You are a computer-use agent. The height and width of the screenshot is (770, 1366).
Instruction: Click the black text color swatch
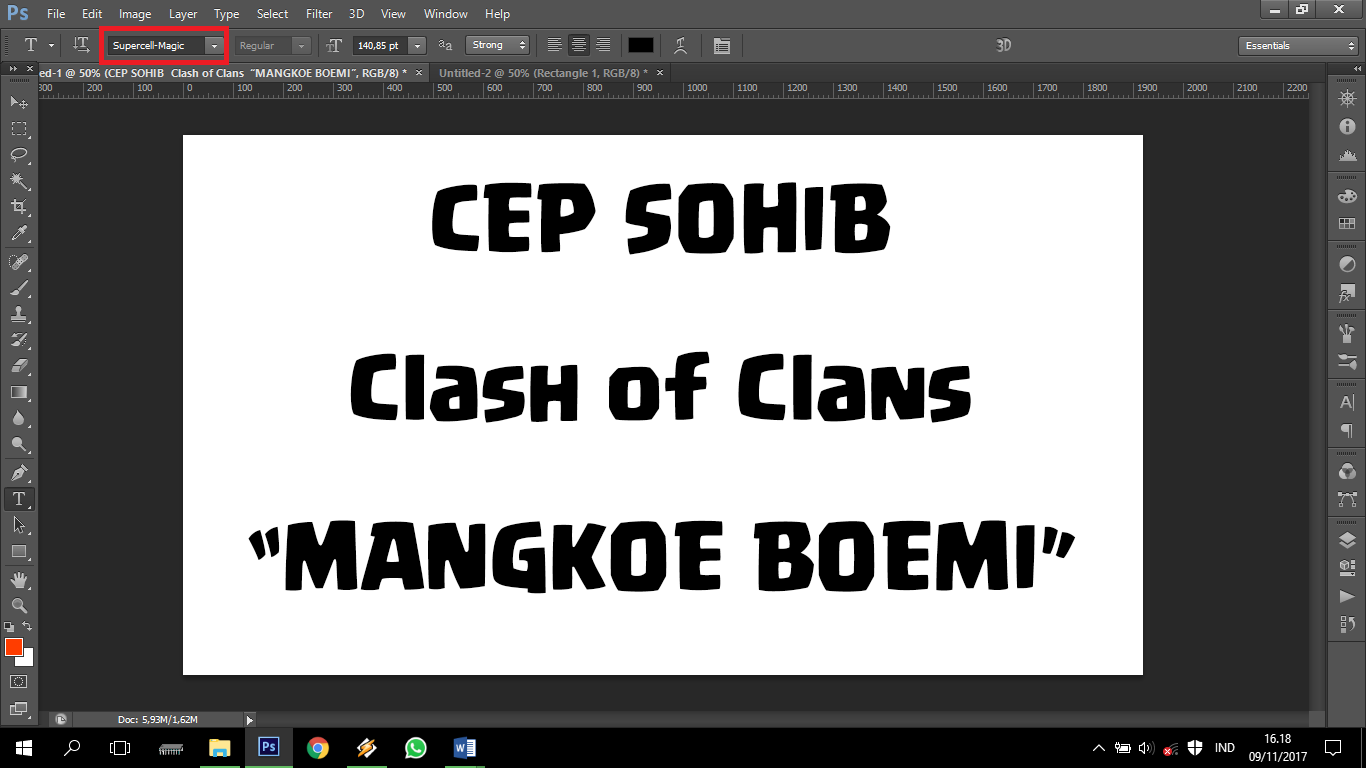pyautogui.click(x=641, y=44)
